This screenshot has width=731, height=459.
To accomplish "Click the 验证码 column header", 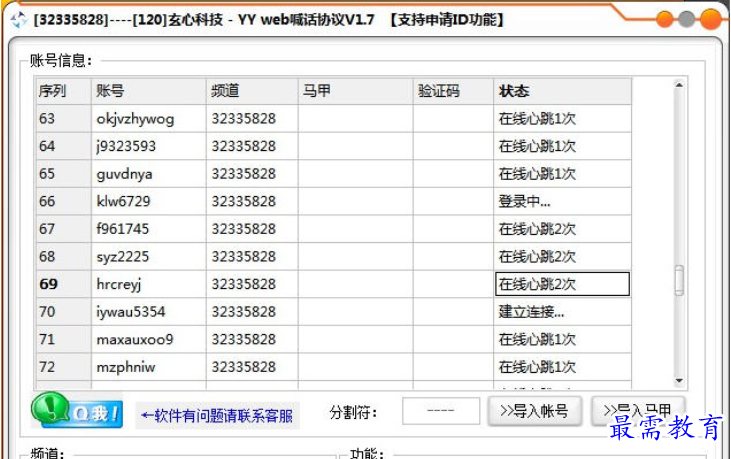I will pyautogui.click(x=452, y=91).
